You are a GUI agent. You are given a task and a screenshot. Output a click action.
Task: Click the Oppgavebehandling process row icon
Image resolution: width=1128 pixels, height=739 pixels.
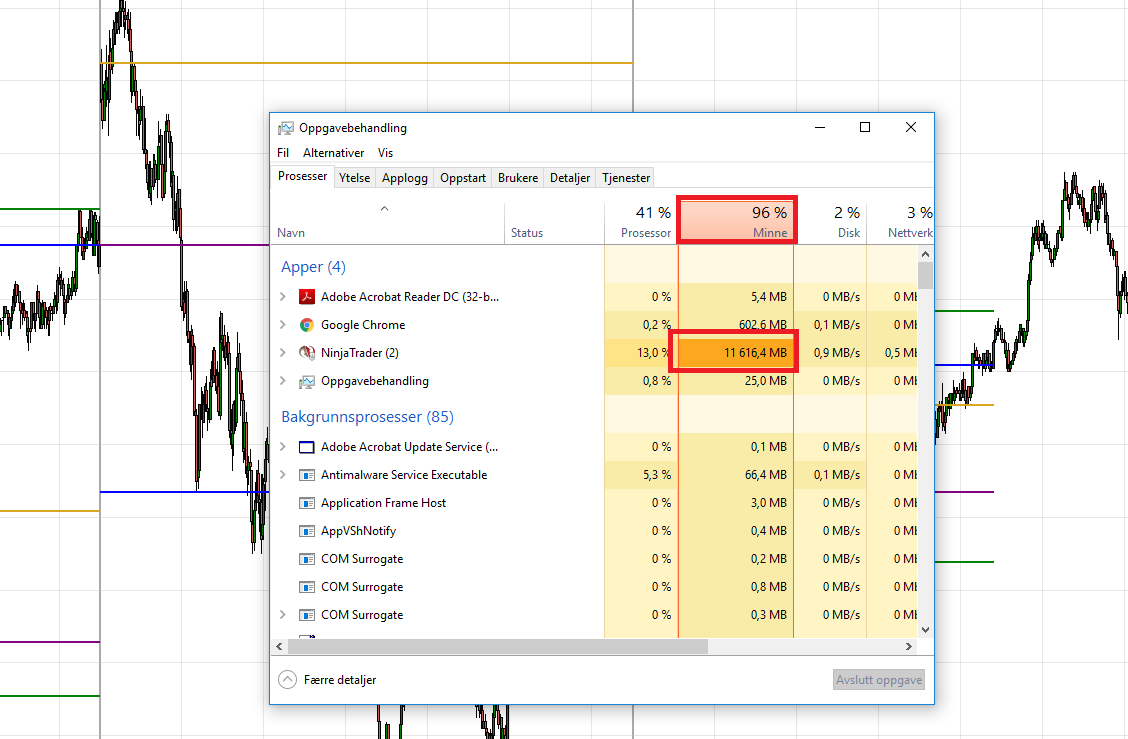coord(306,381)
